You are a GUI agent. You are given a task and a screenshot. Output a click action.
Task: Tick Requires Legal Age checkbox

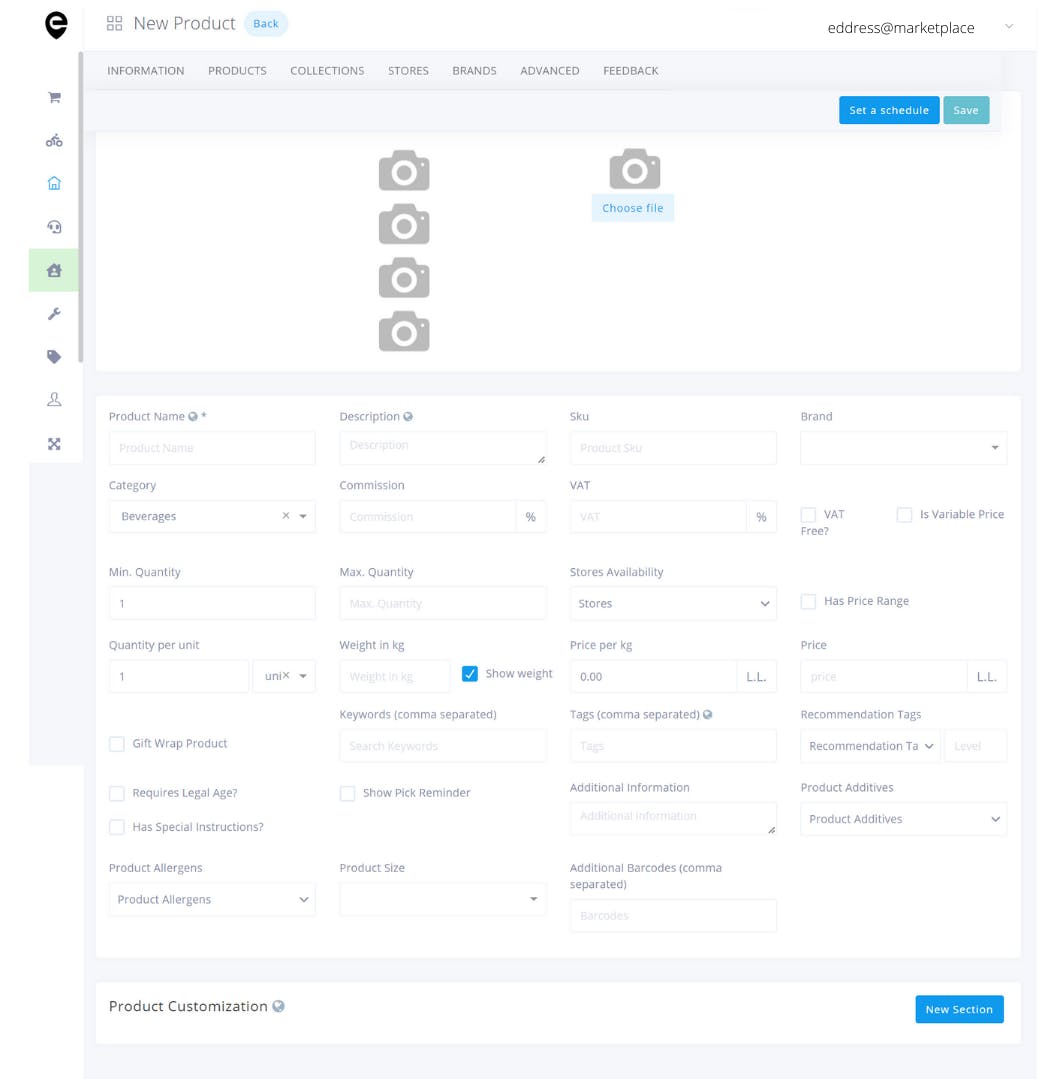117,793
